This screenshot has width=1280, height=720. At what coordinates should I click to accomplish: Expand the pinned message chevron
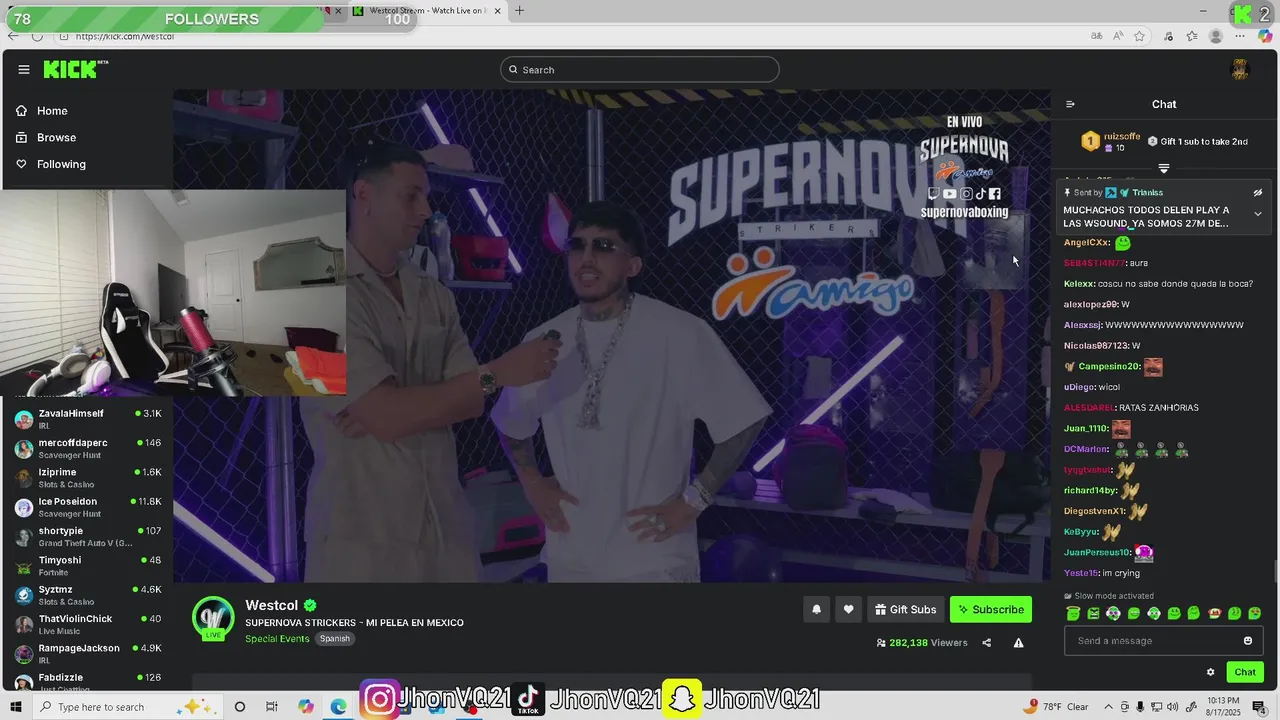pos(1258,214)
